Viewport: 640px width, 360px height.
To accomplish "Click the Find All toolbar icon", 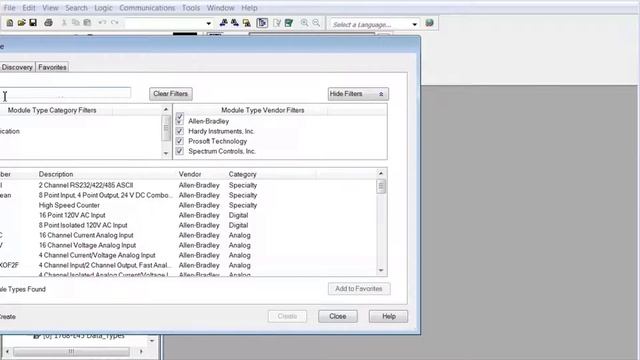I will (247, 23).
